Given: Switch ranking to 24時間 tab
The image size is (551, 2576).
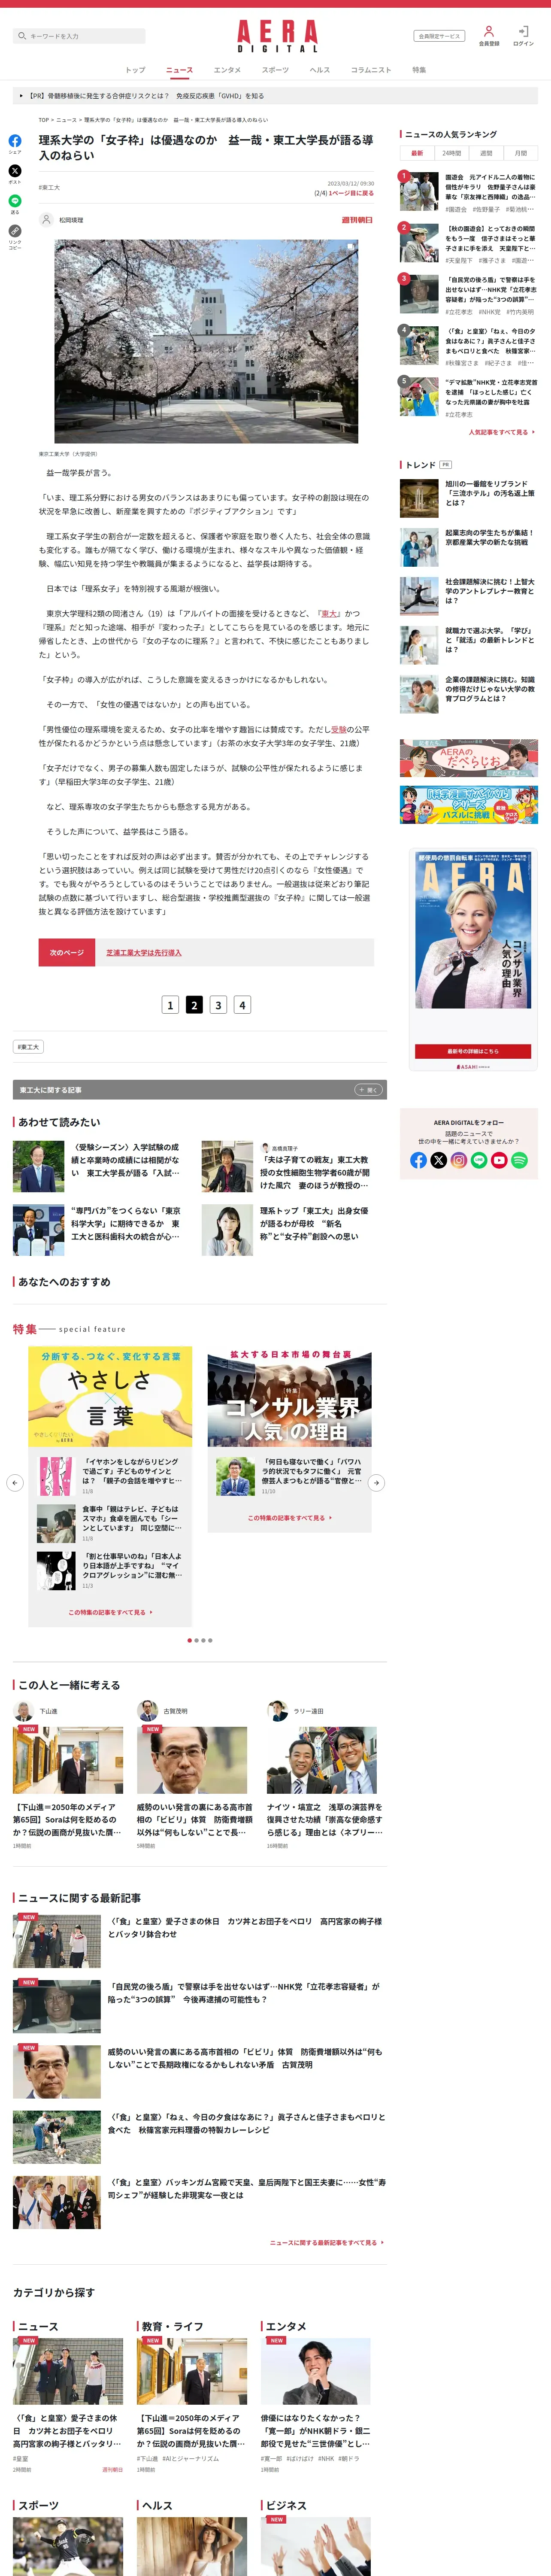Looking at the screenshot, I should pyautogui.click(x=452, y=153).
